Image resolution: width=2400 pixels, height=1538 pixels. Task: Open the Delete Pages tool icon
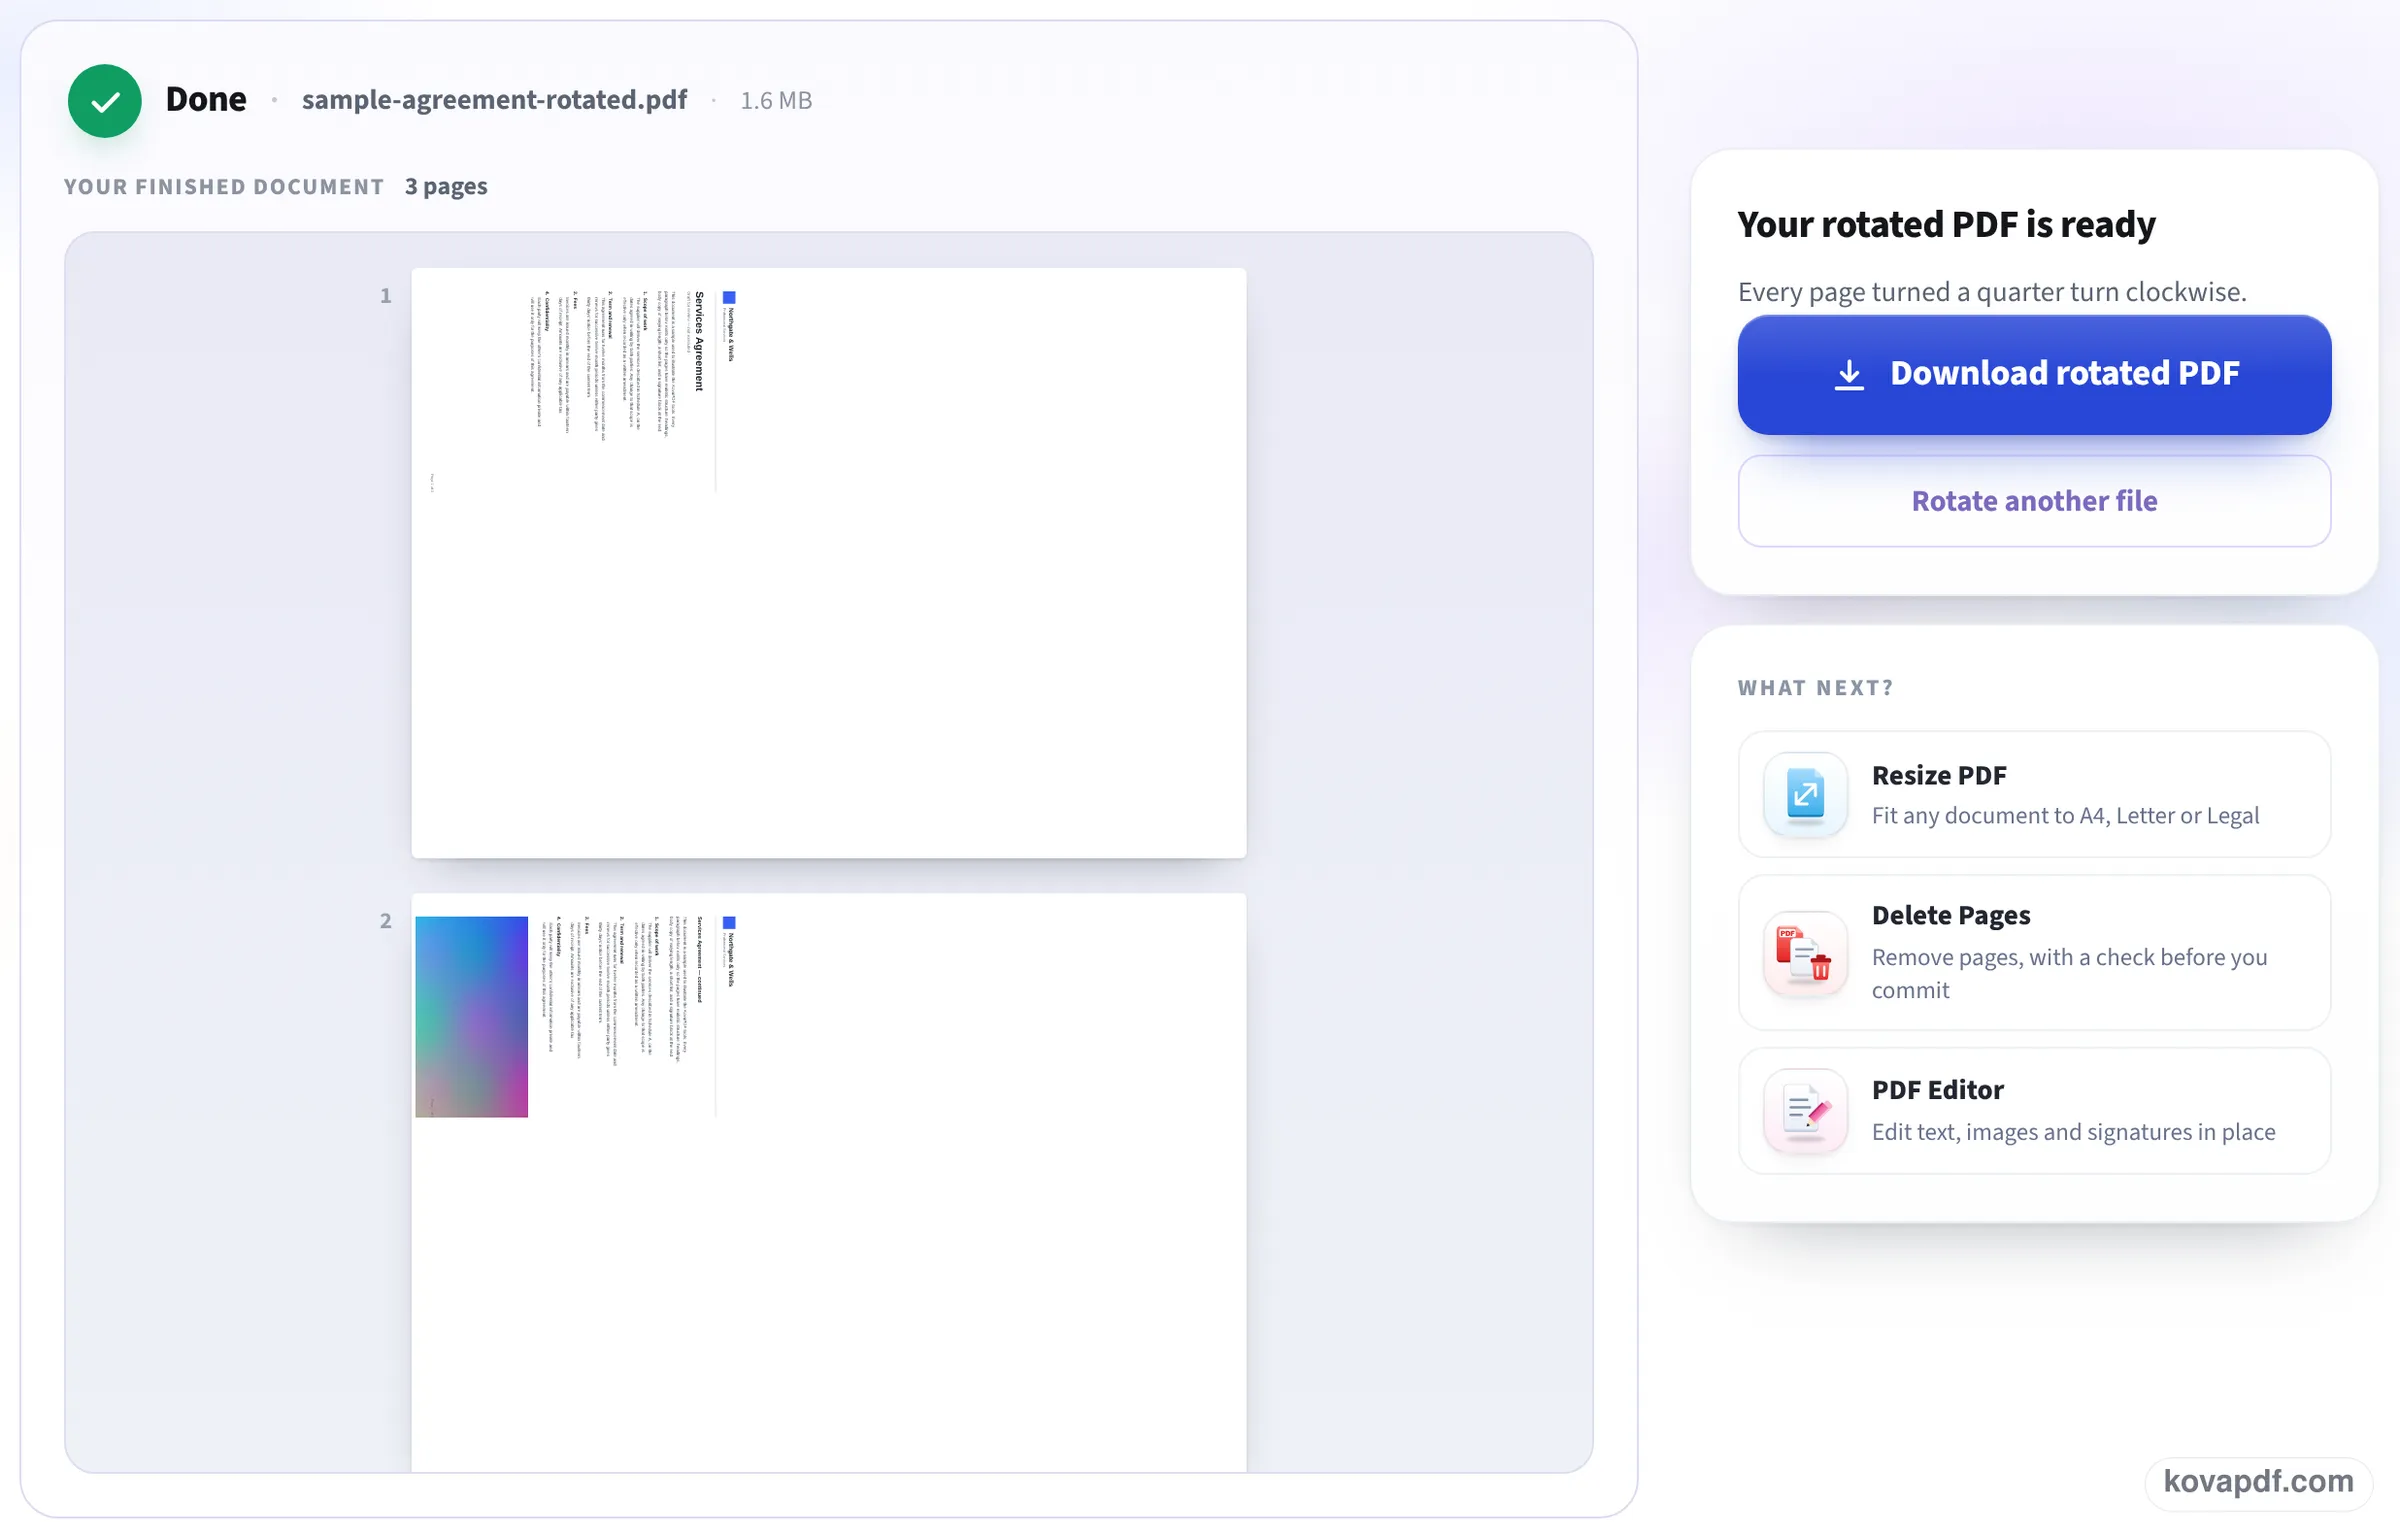pyautogui.click(x=1805, y=953)
